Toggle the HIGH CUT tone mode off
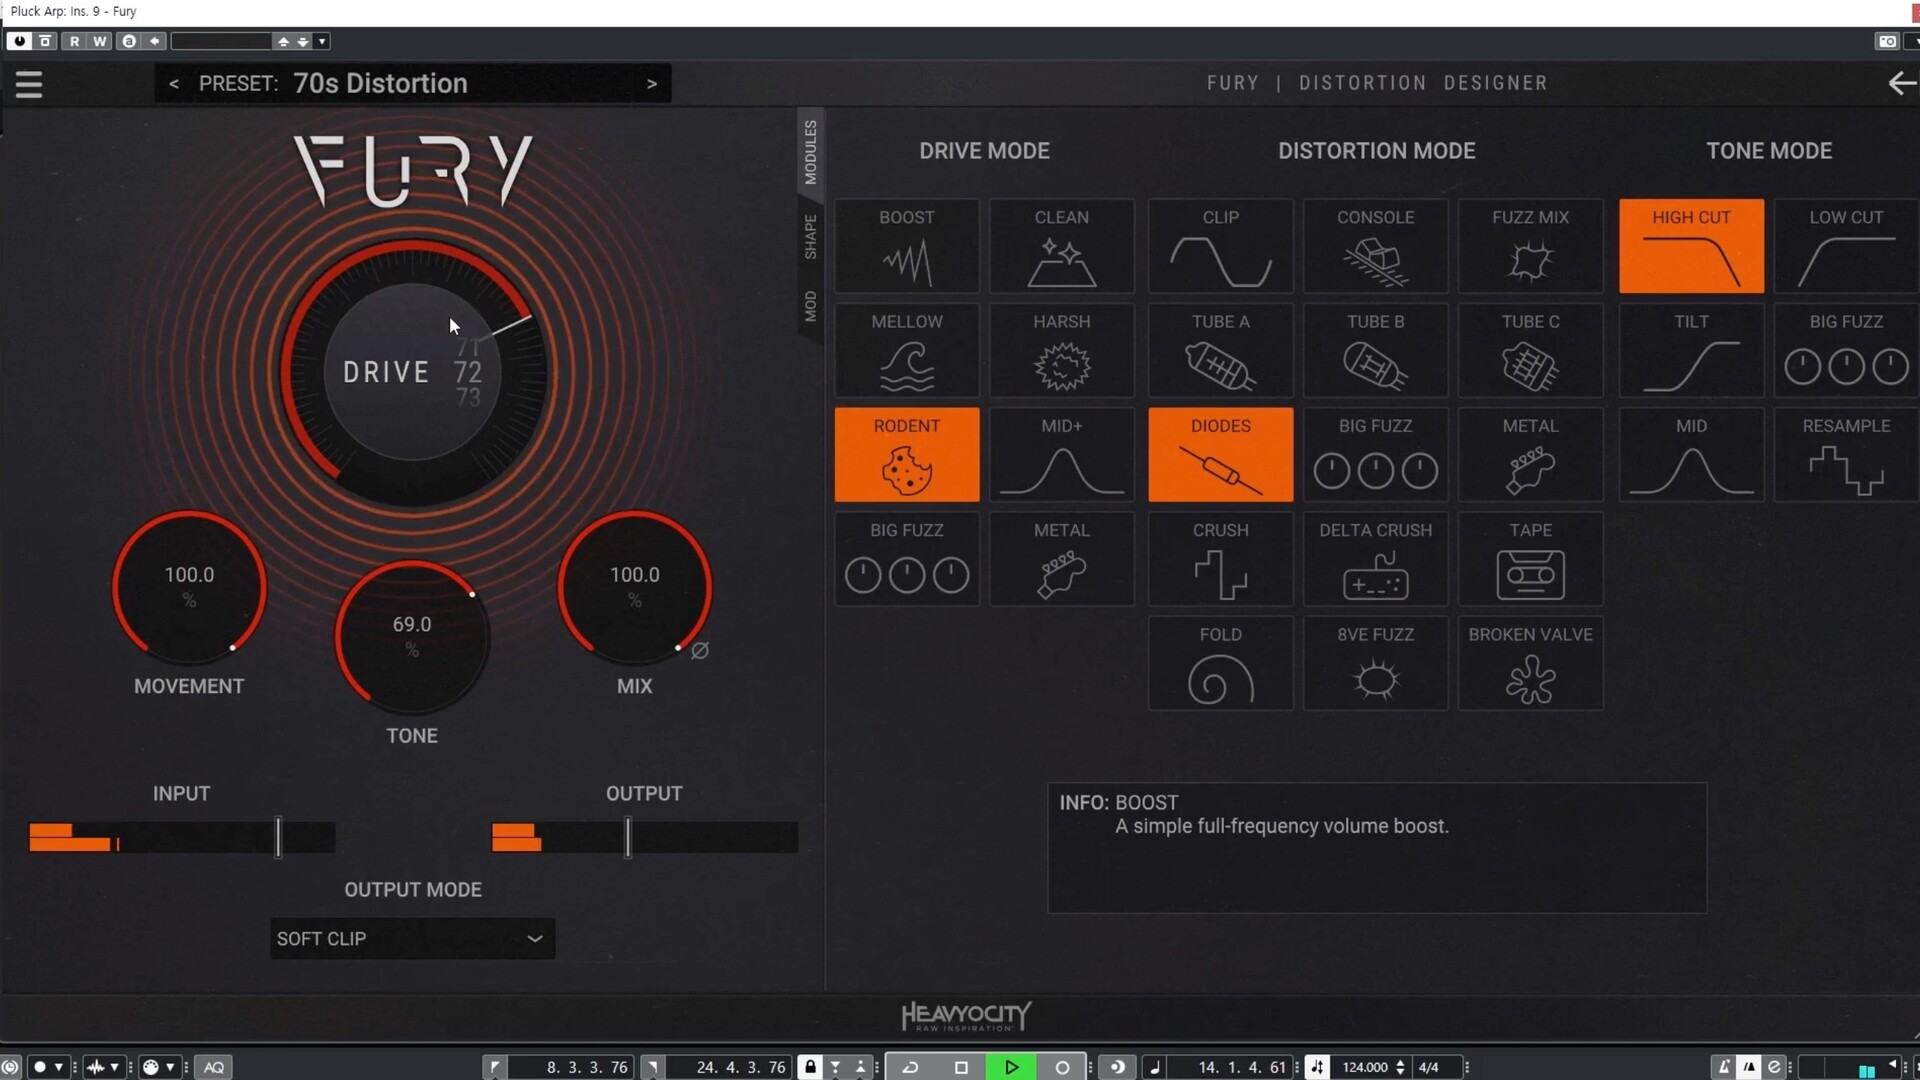 [1691, 246]
